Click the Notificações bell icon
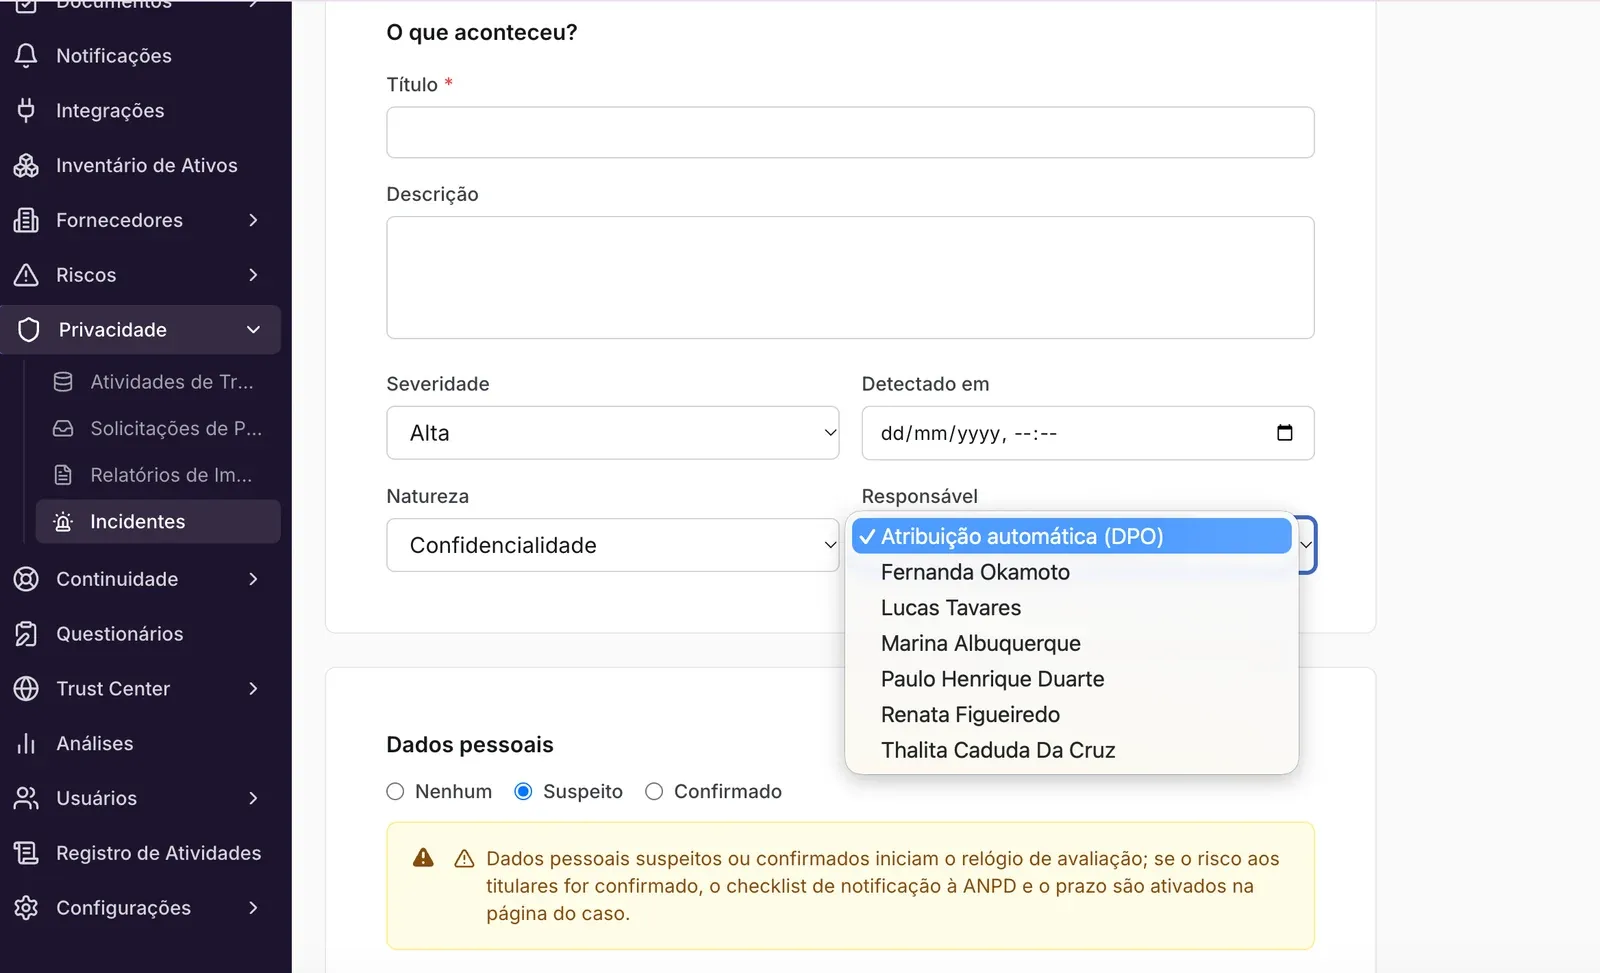The image size is (1600, 973). tap(27, 56)
